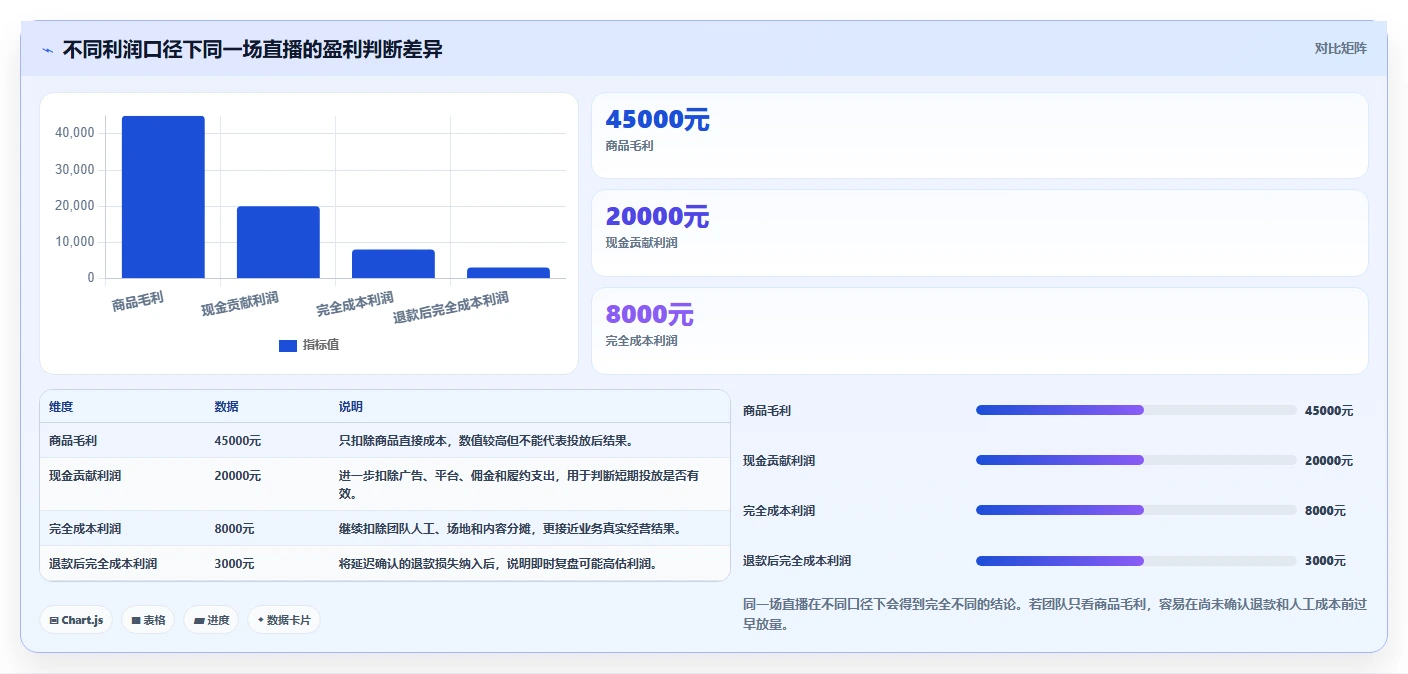Click the 商品毛利 progress bar
This screenshot has height=674, width=1408.
pos(1136,410)
